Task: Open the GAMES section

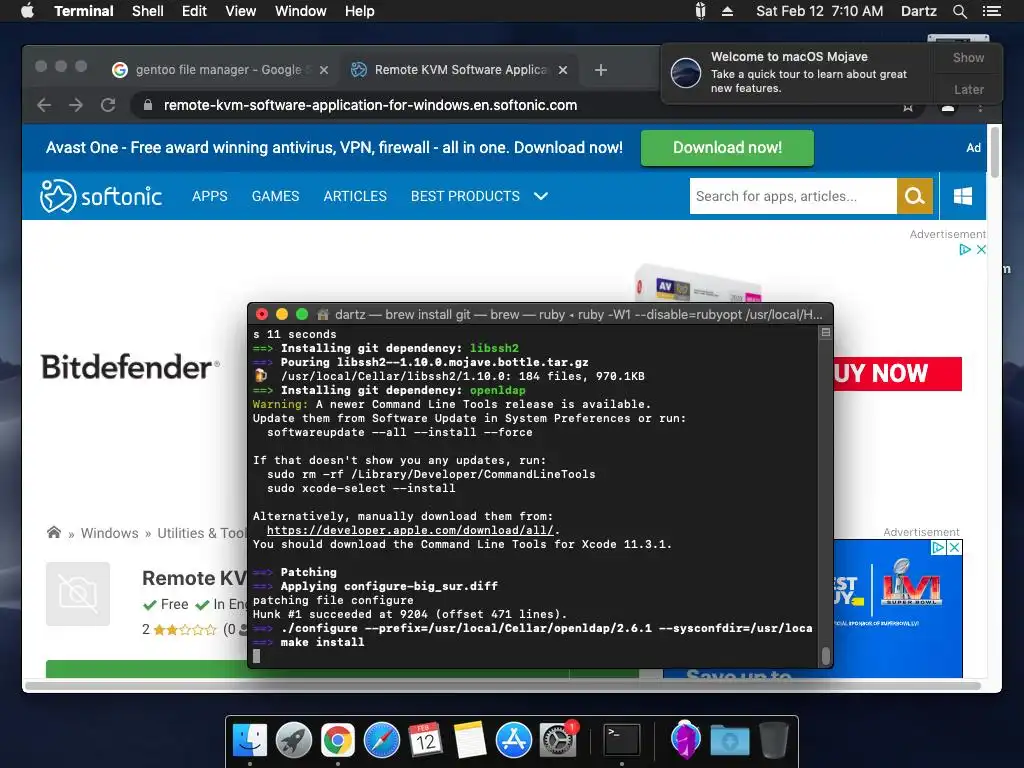Action: point(275,196)
